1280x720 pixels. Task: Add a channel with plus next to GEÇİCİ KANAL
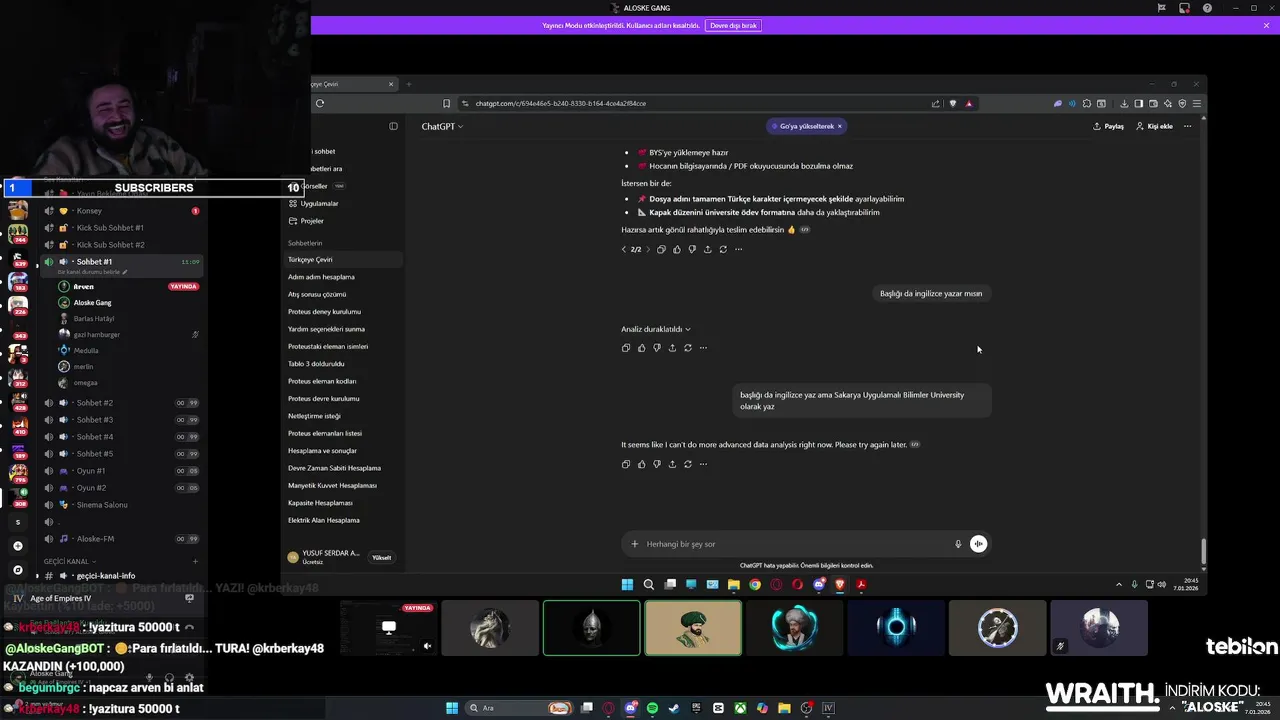pyautogui.click(x=195, y=561)
